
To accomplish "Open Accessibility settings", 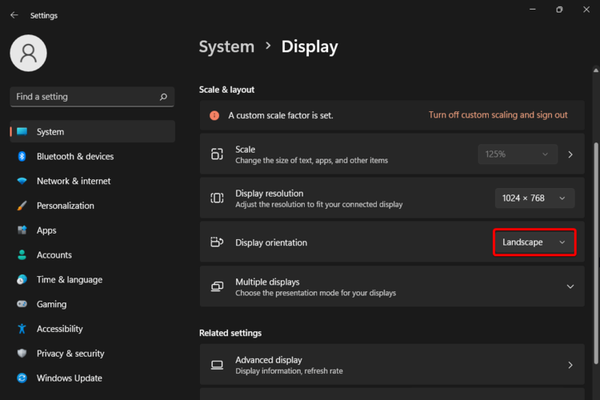I will click(93, 328).
